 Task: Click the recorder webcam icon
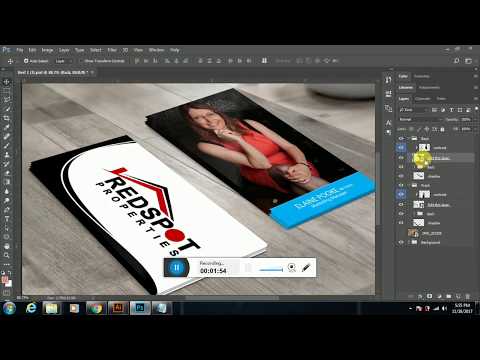291,267
